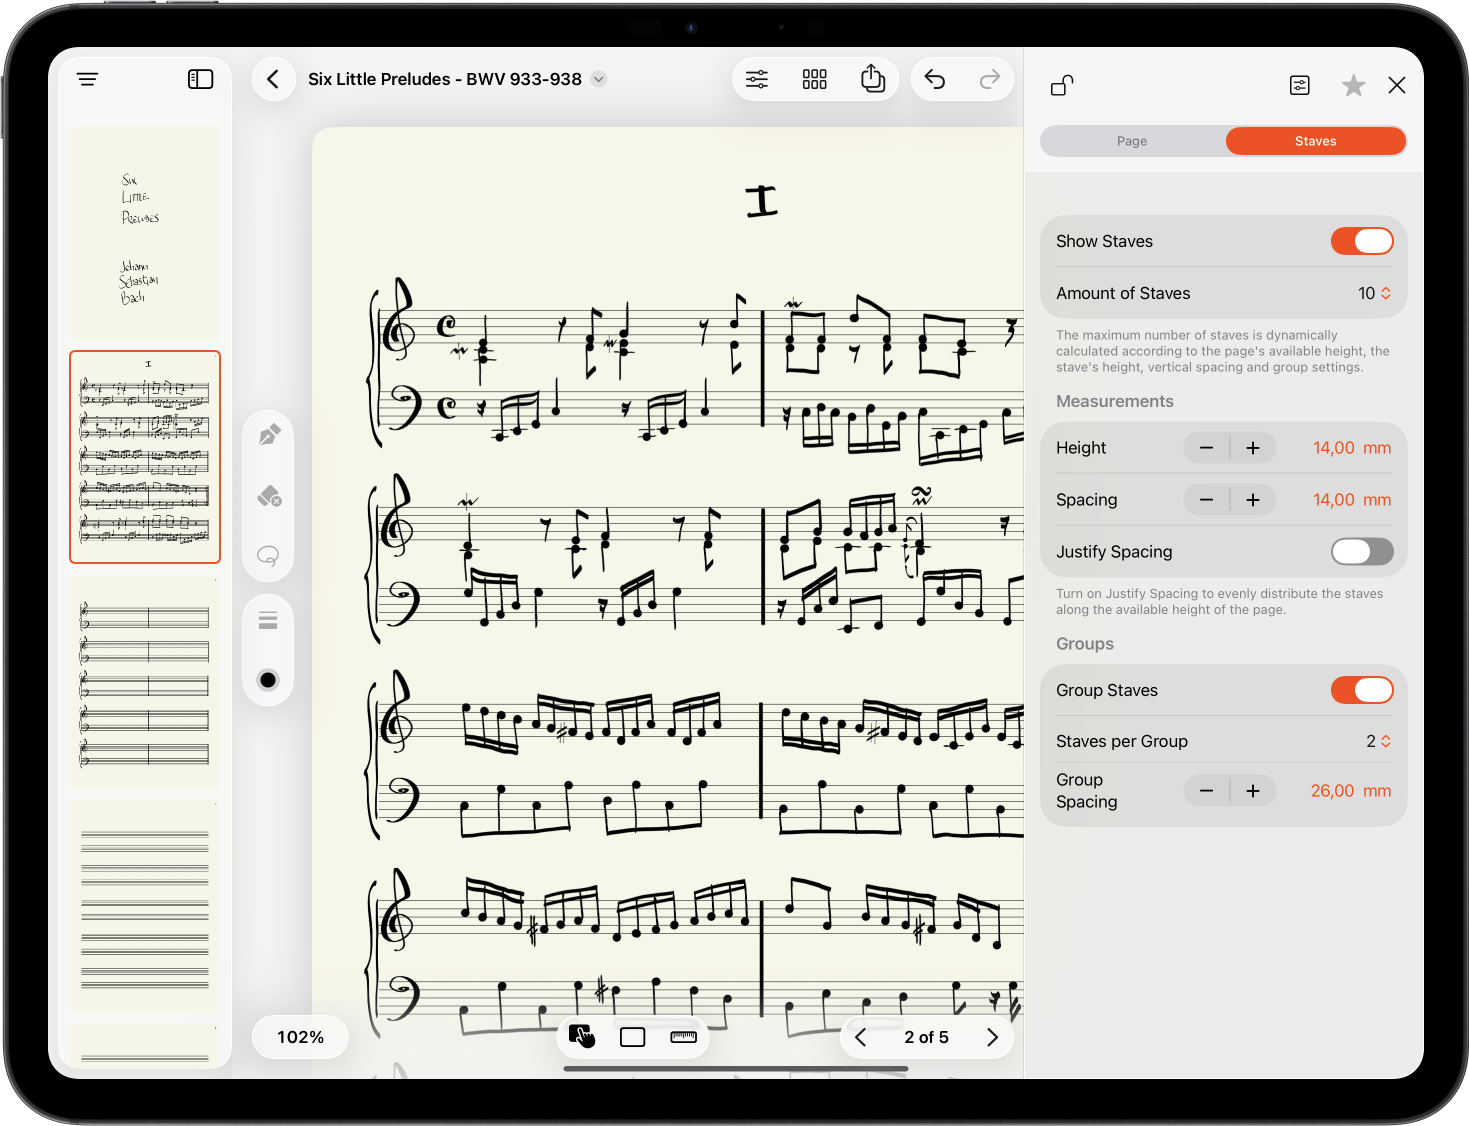The image size is (1469, 1126).
Task: Undo the last action
Action: point(935,79)
